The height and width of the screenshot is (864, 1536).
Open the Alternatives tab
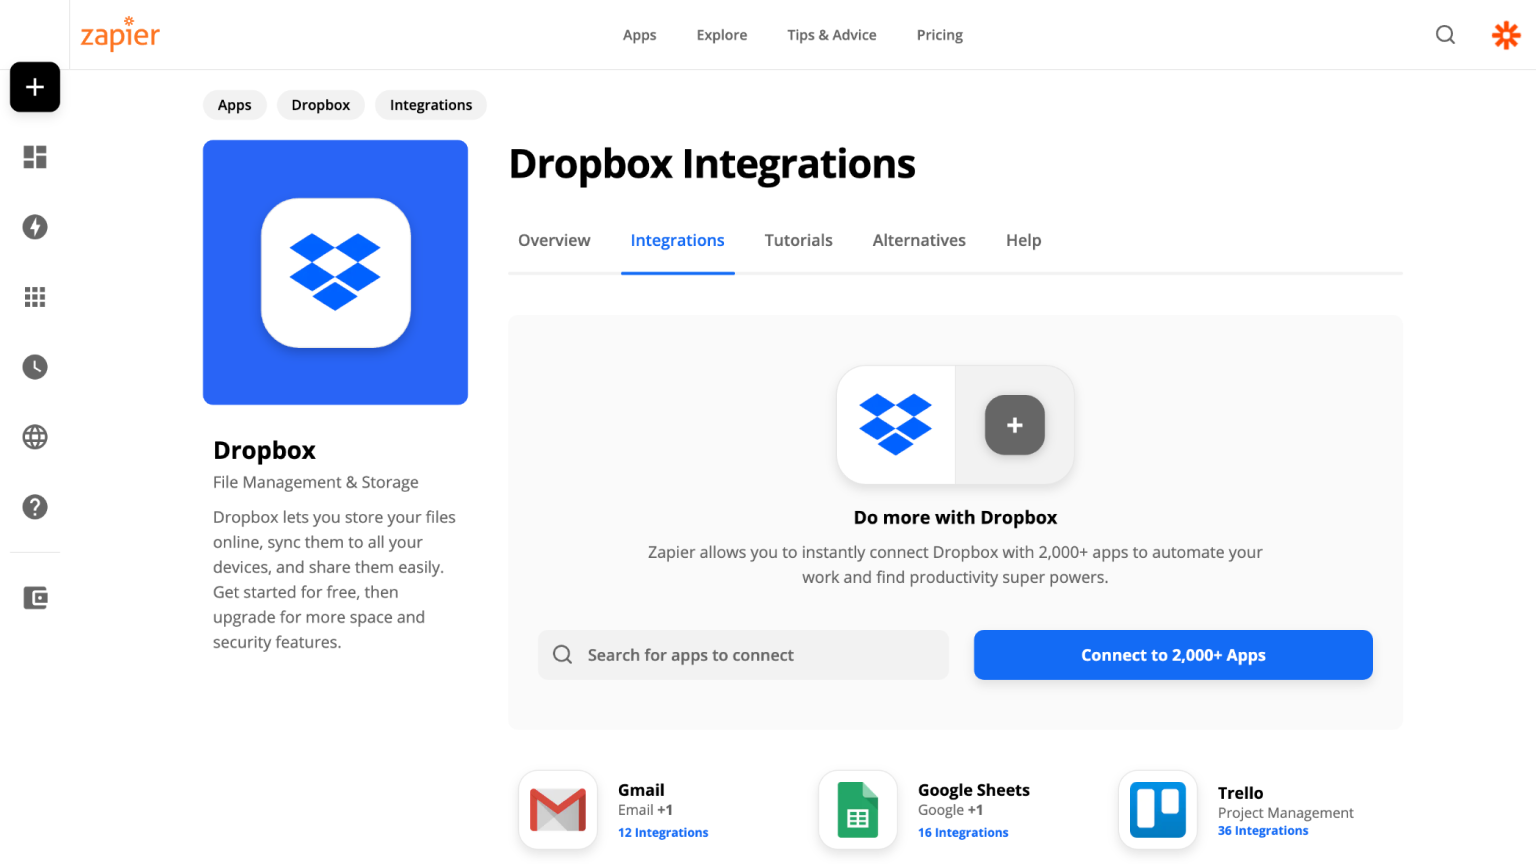click(x=919, y=240)
